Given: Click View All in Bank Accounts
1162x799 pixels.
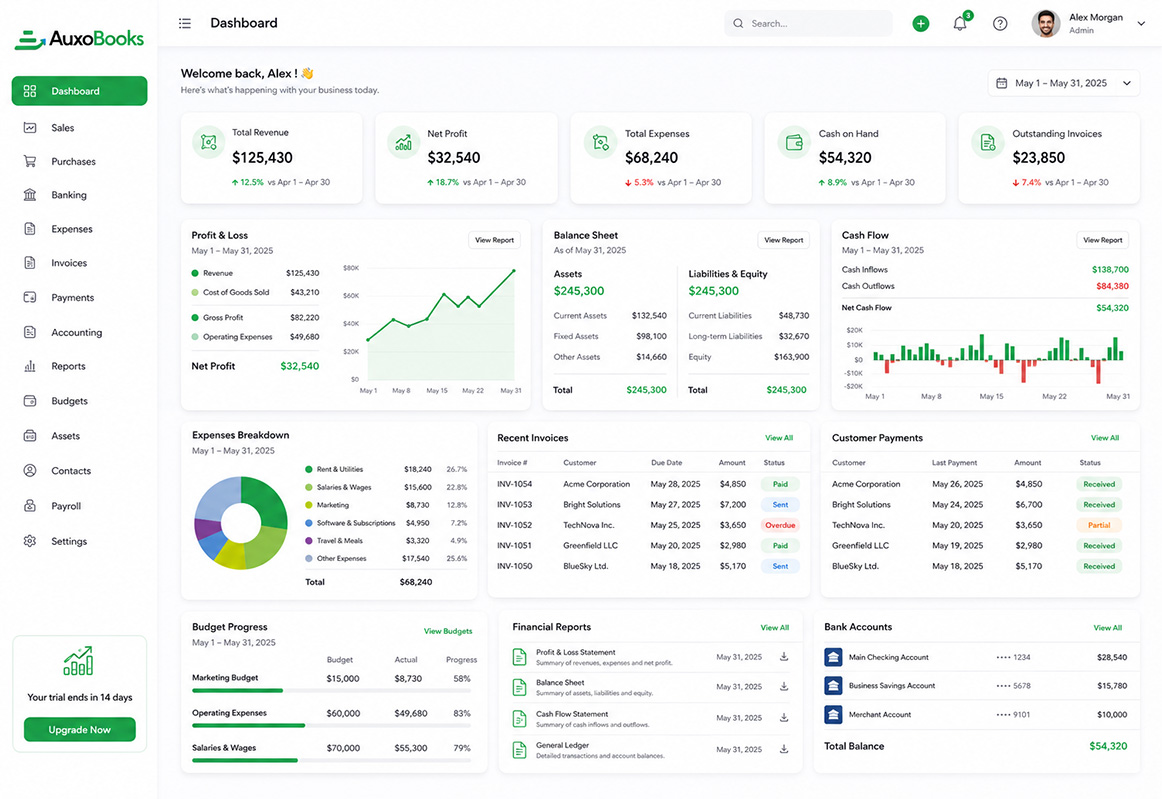Looking at the screenshot, I should [1107, 628].
